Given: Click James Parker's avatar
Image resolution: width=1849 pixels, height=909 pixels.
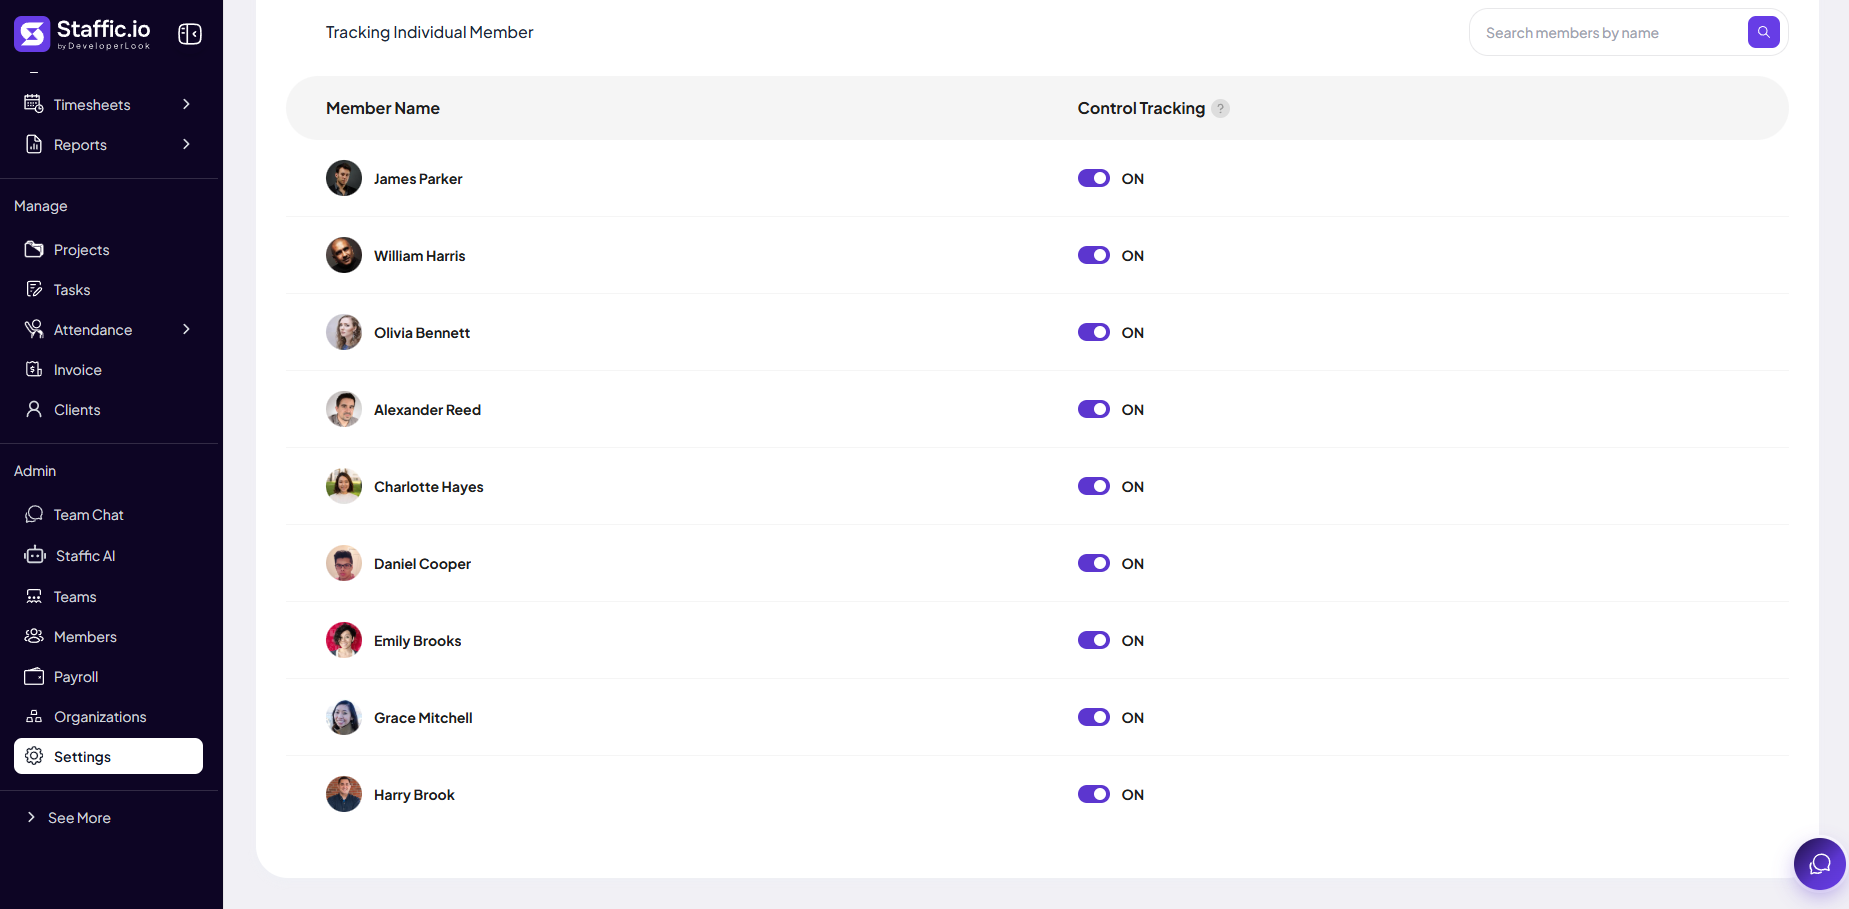Looking at the screenshot, I should (x=344, y=178).
